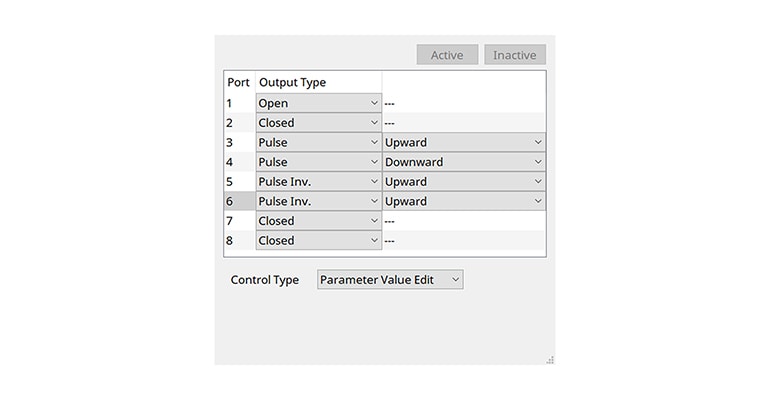Image resolution: width=770 pixels, height=400 pixels.
Task: Open Port 1 Output Type dropdown
Action: click(x=318, y=103)
